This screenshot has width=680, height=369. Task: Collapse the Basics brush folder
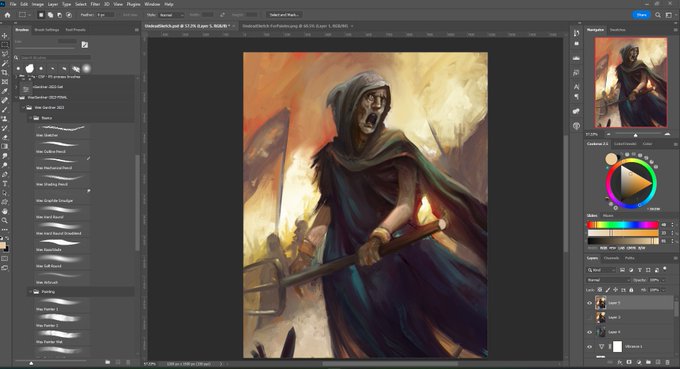(30, 118)
